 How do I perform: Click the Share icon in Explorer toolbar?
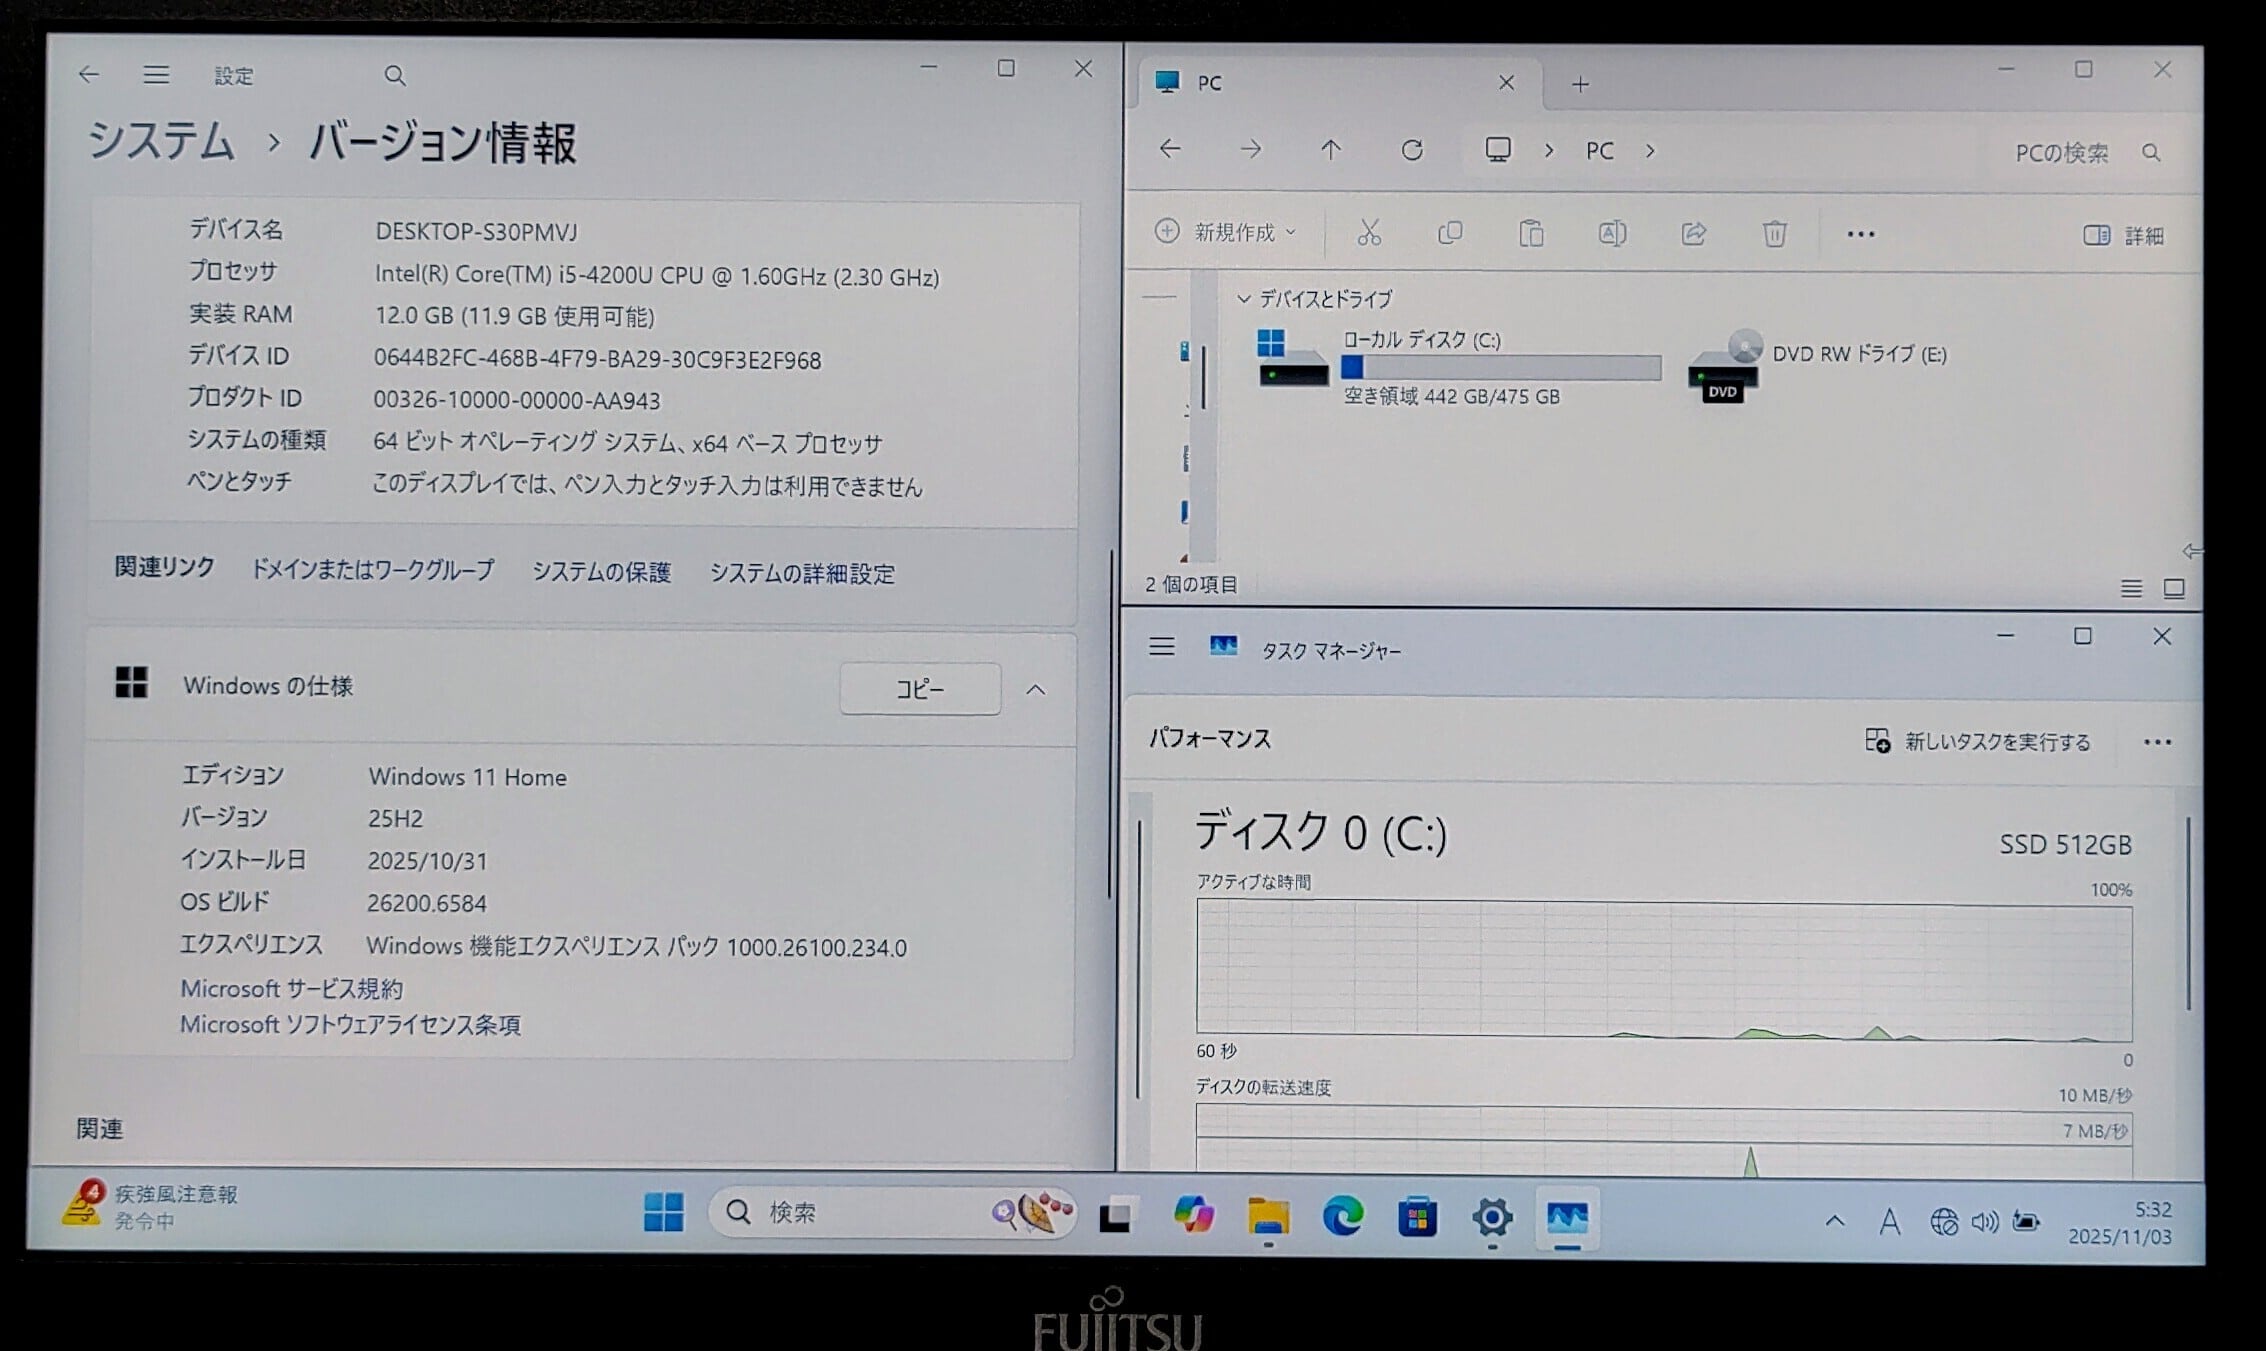(1693, 234)
